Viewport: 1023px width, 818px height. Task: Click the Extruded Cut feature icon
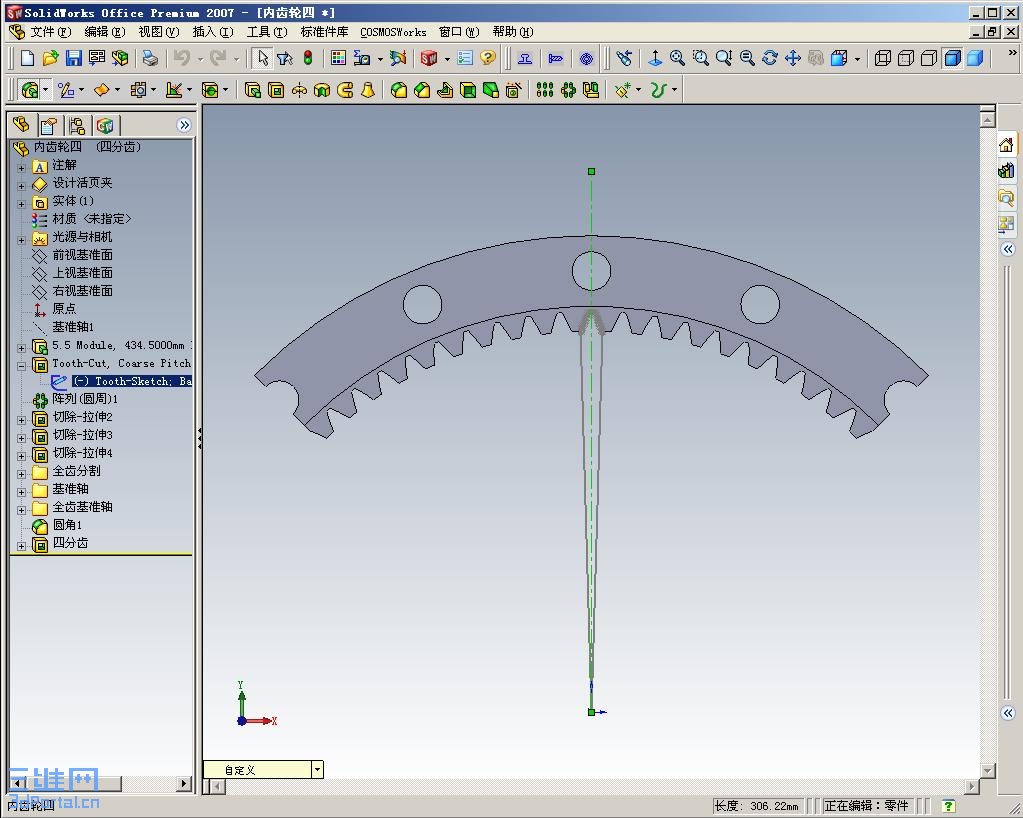pos(276,90)
